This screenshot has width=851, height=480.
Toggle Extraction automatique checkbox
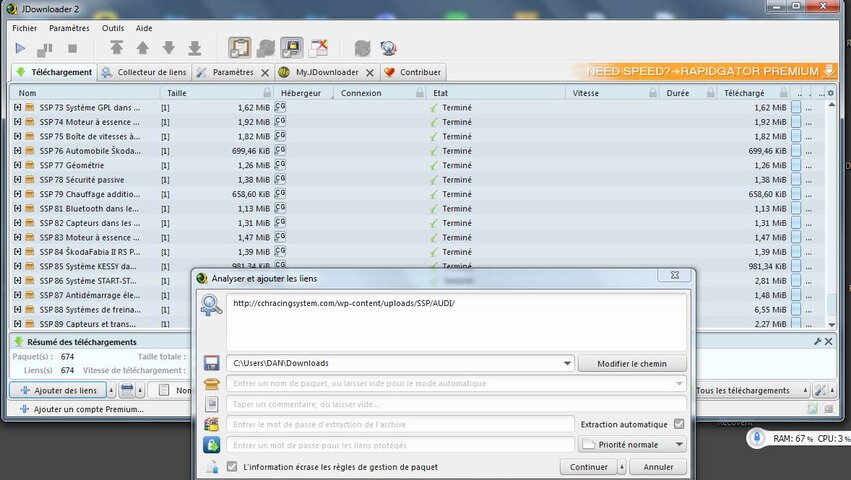click(x=679, y=424)
